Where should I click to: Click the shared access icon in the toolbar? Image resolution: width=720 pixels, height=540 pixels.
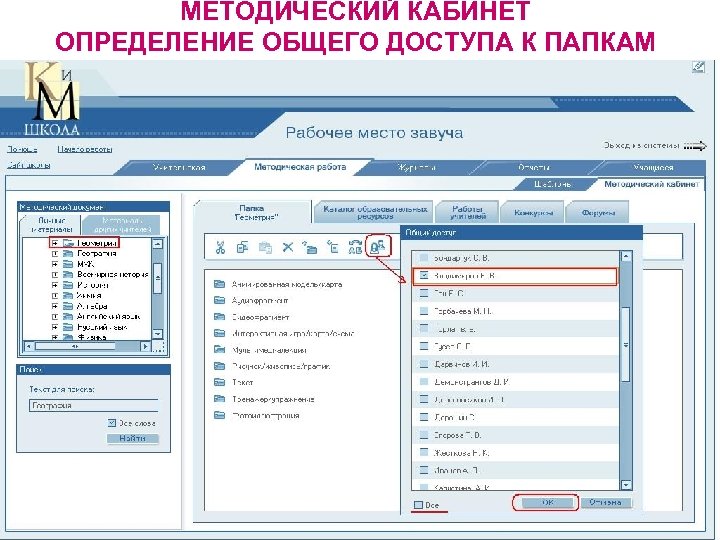click(x=377, y=247)
